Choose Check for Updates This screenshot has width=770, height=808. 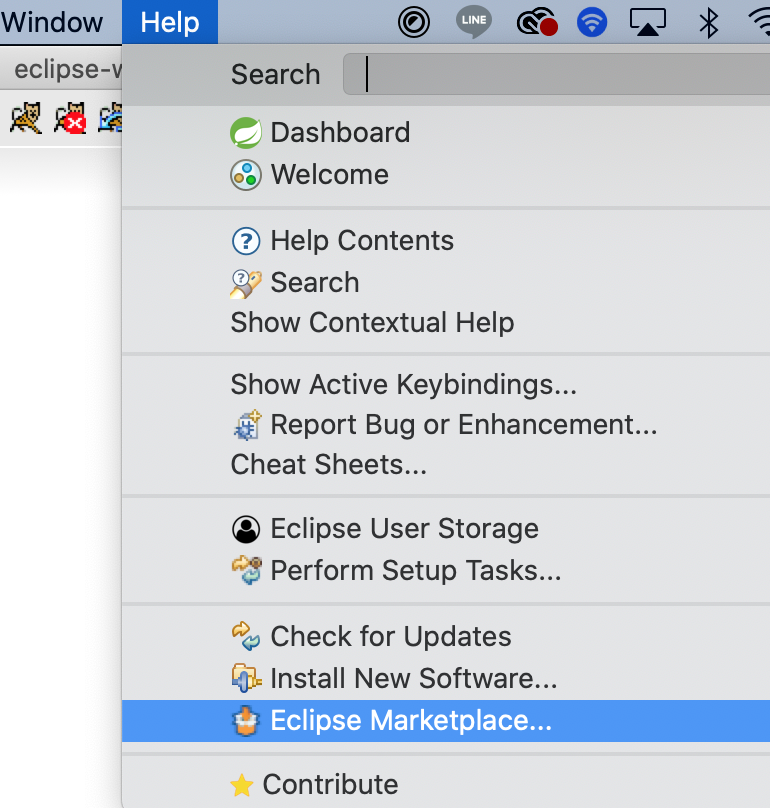pos(446,636)
